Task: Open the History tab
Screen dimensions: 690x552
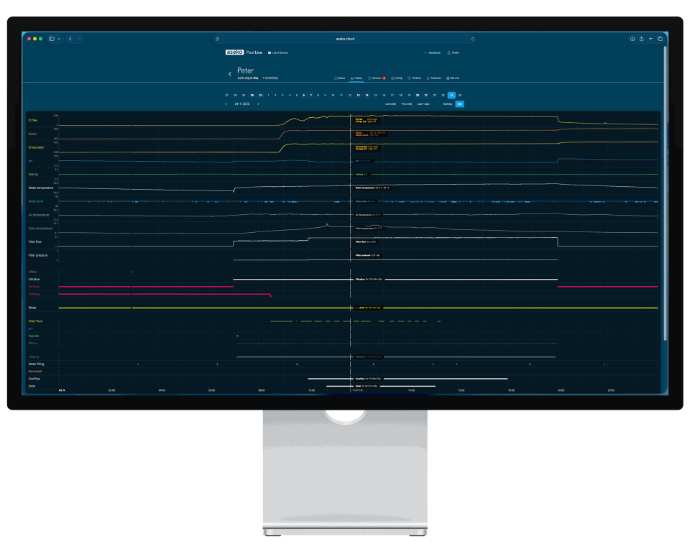Action: [x=355, y=77]
